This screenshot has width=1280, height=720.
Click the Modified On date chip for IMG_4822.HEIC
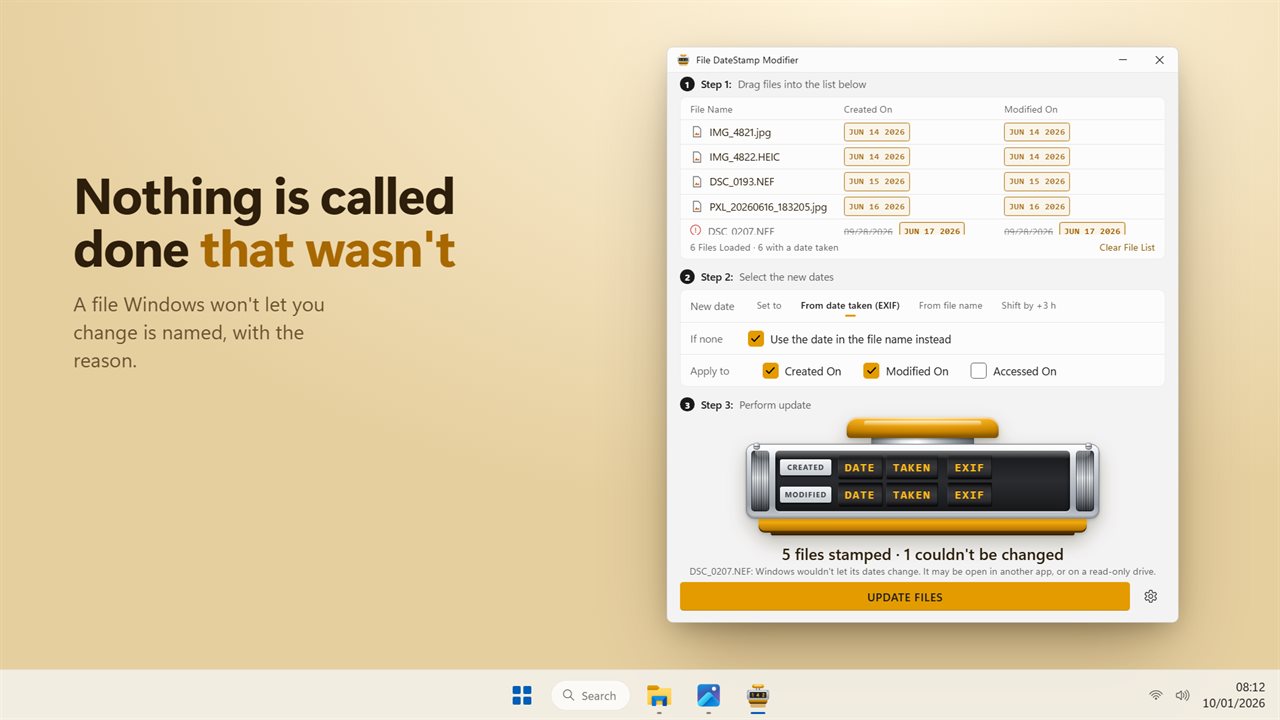1037,157
